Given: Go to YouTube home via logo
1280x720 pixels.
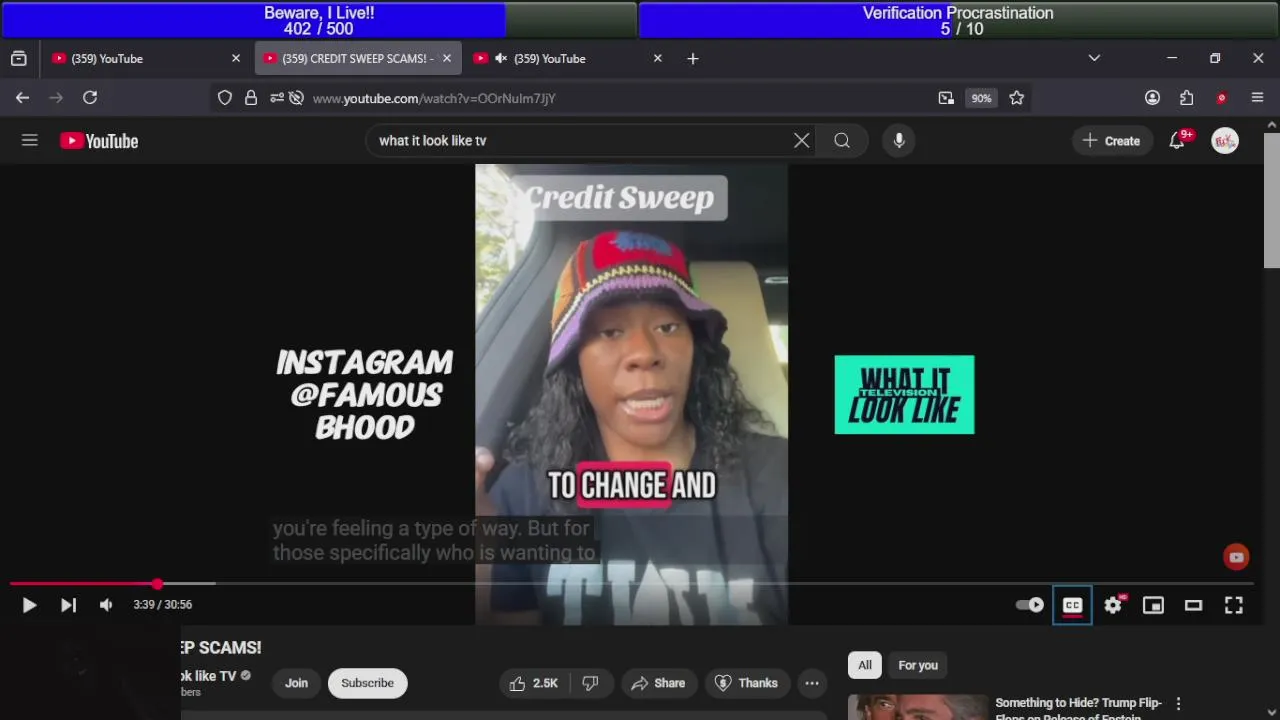Looking at the screenshot, I should [x=99, y=141].
